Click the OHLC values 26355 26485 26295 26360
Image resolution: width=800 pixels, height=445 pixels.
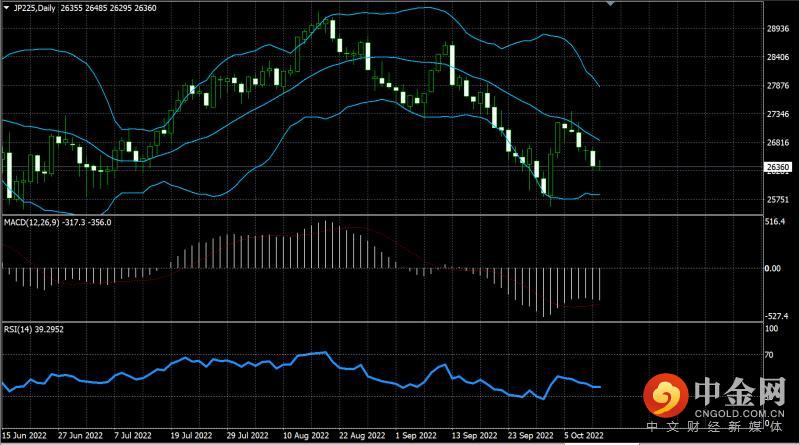[x=109, y=8]
